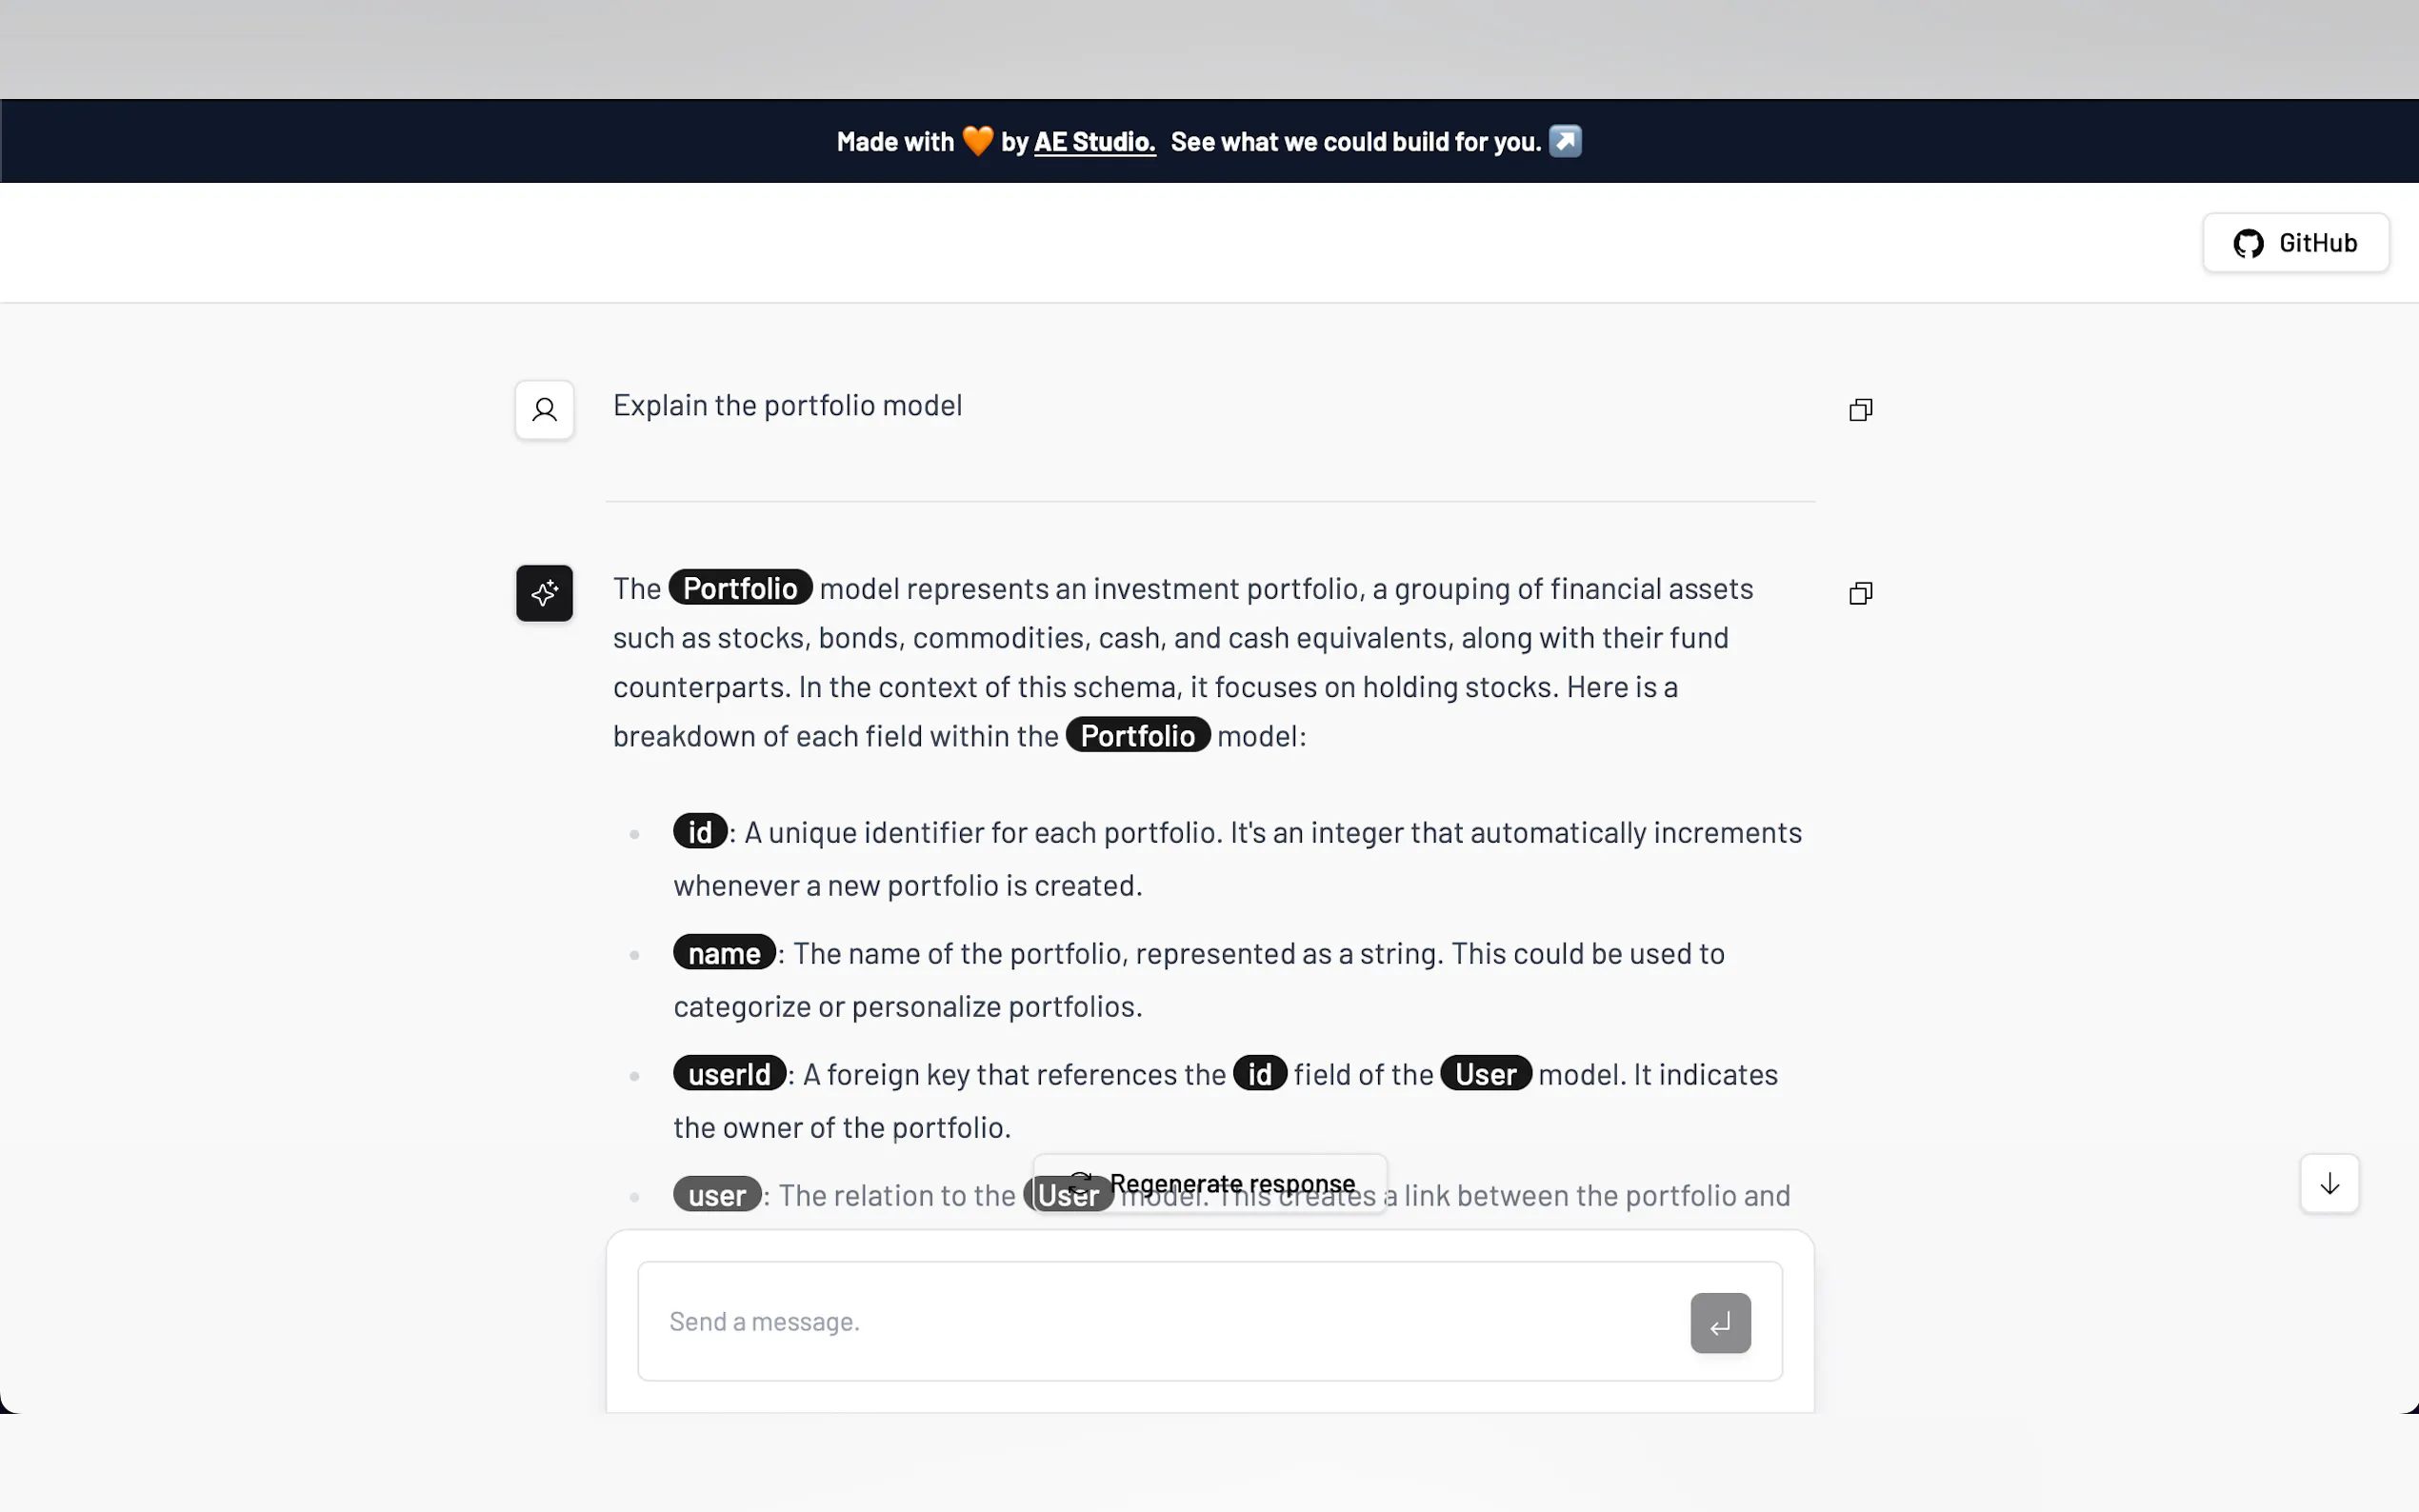Viewport: 2419px width, 1512px height.
Task: Open the GitHub repository button
Action: 2295,243
